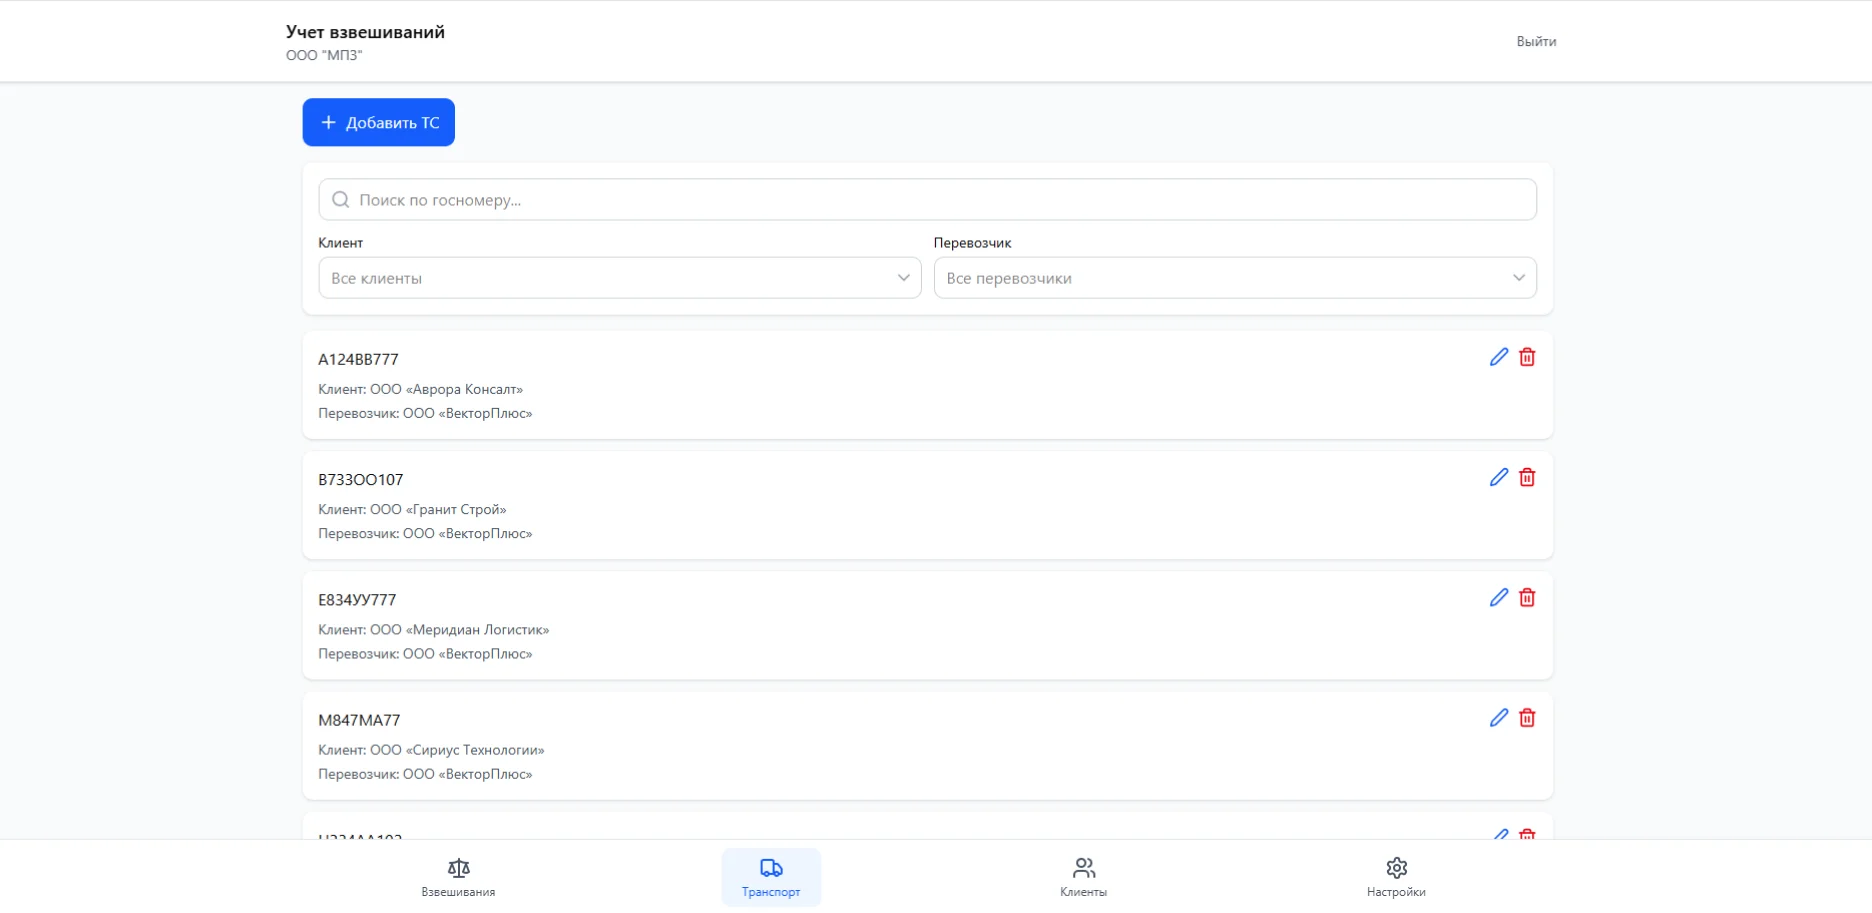1872x913 pixels.
Task: Switch to the Взвешивания tab label
Action: (458, 892)
